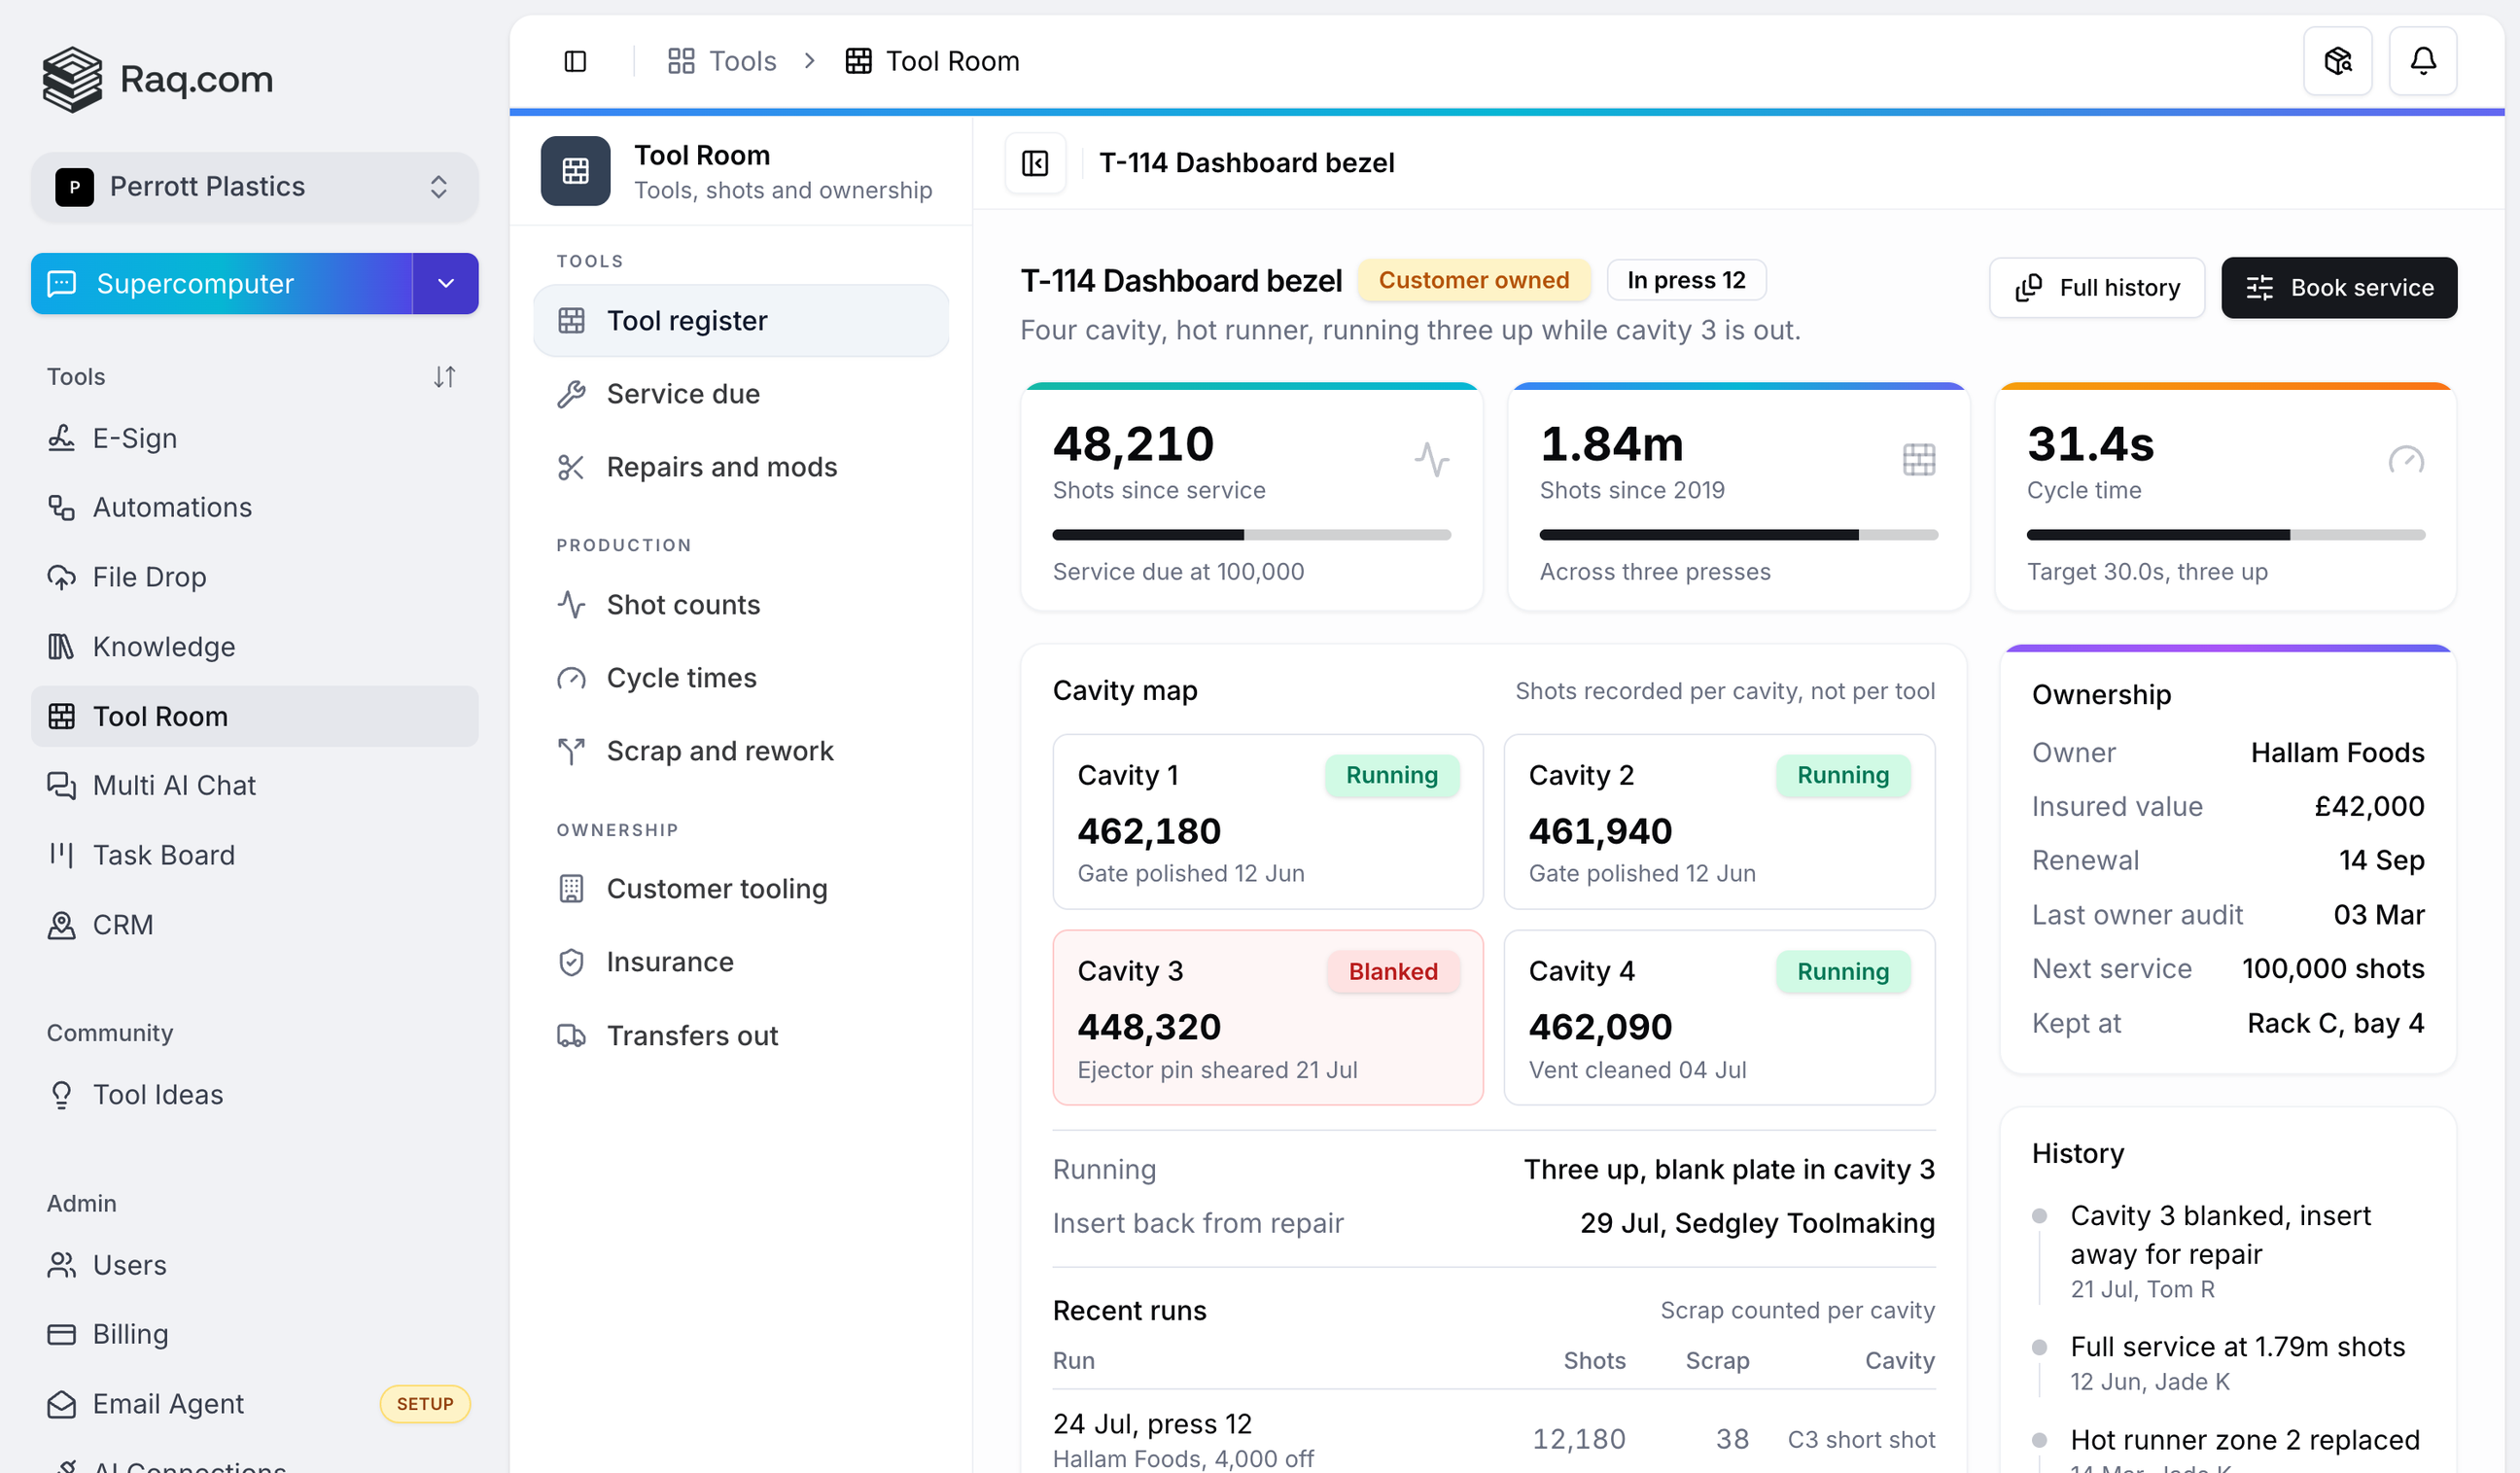Image resolution: width=2520 pixels, height=1473 pixels.
Task: Open Automations in the sidebar
Action: tap(254, 507)
